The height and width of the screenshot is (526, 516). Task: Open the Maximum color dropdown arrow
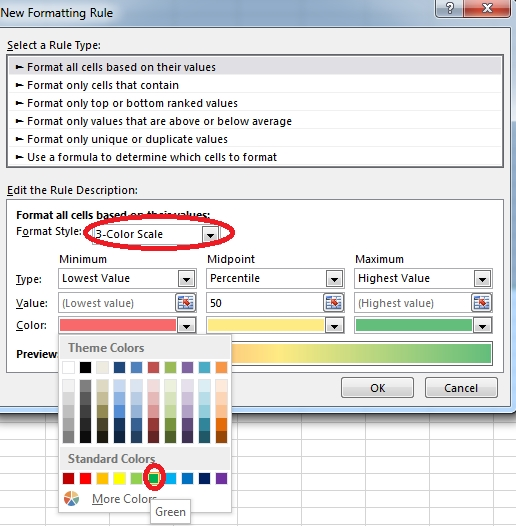(482, 325)
